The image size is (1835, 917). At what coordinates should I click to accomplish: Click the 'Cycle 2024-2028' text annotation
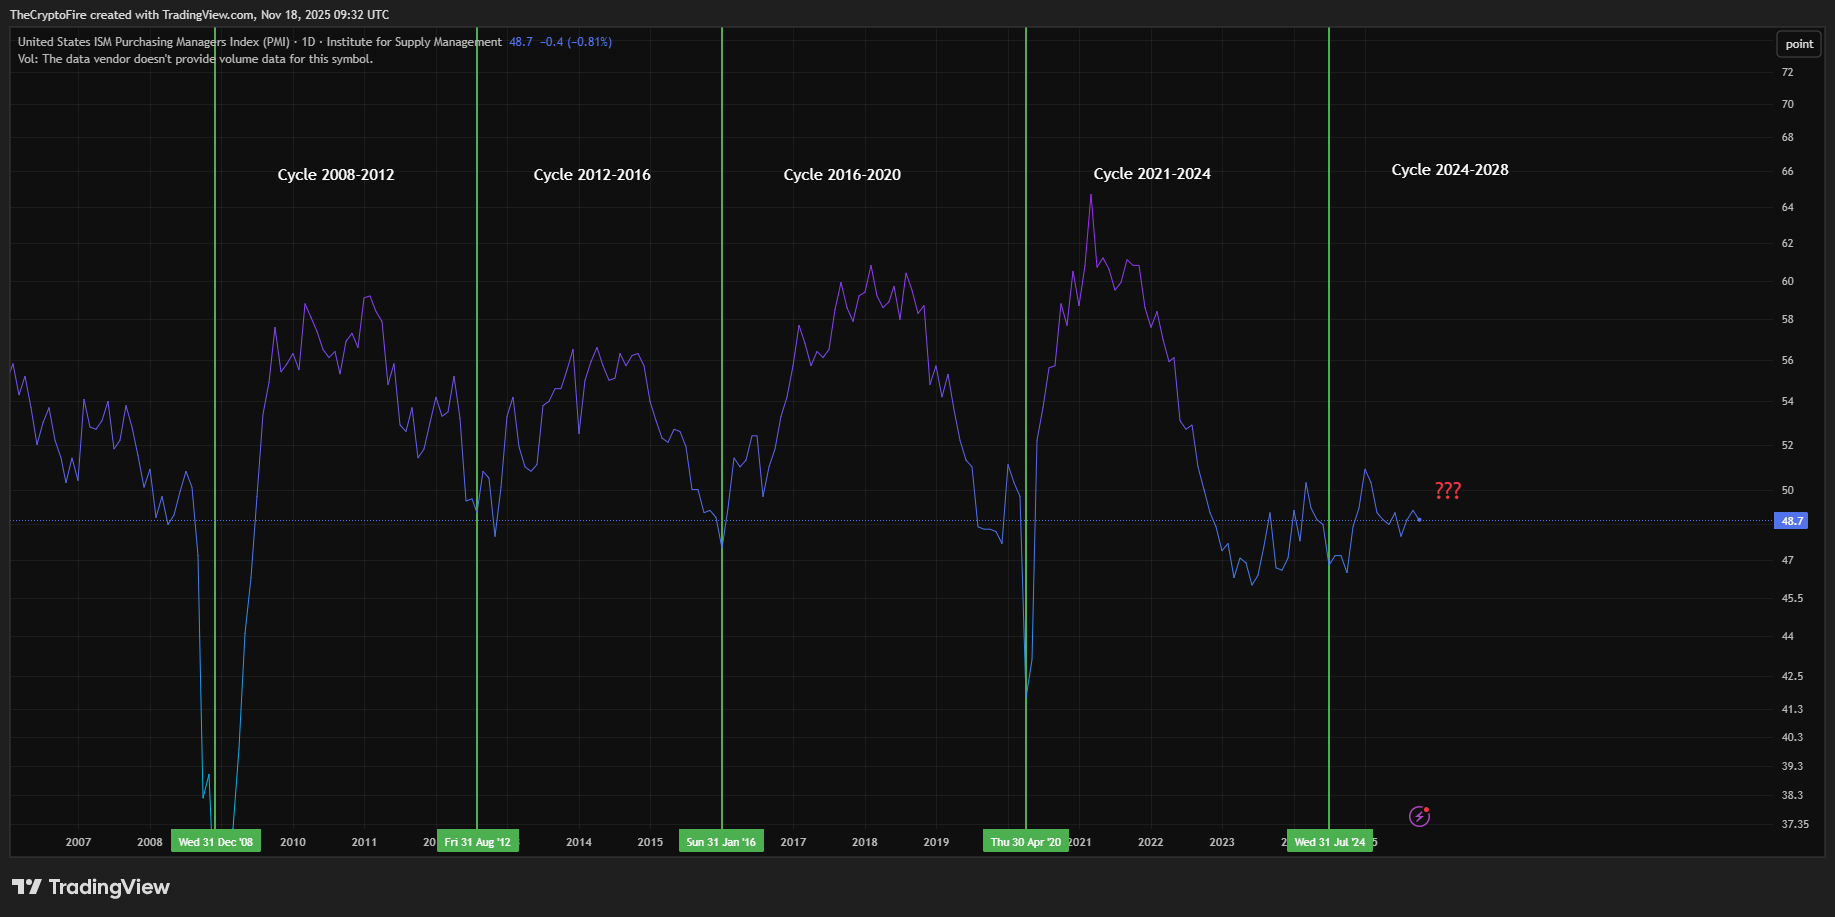point(1449,169)
